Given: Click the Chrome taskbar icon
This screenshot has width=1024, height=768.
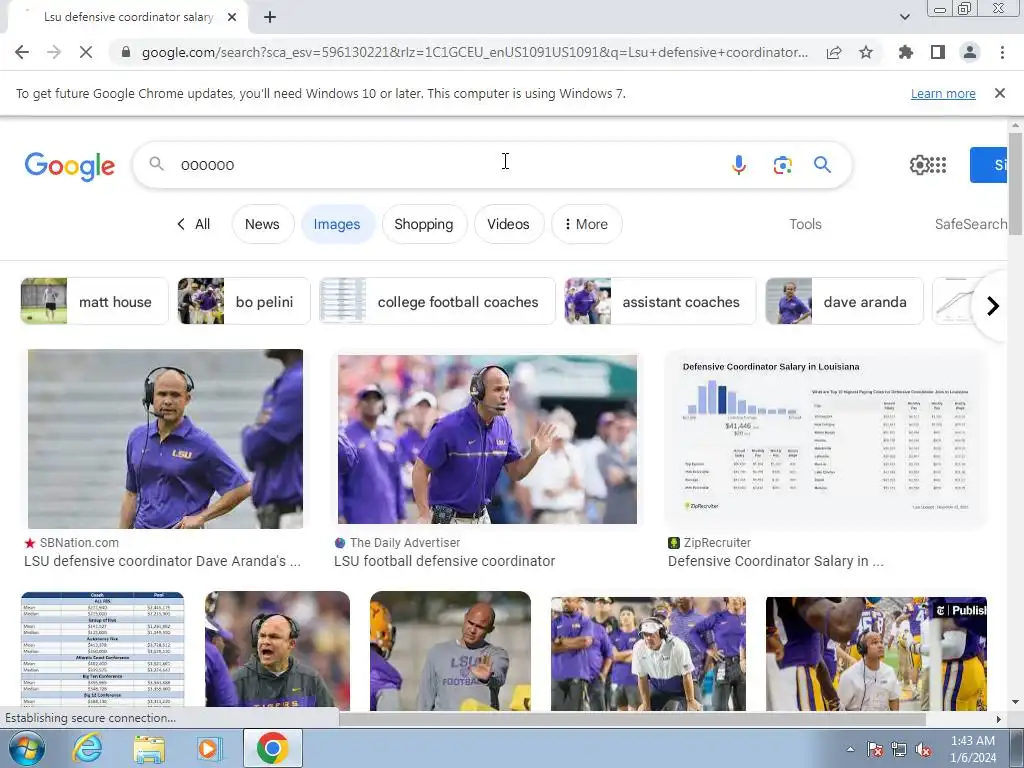Looking at the screenshot, I should click(x=272, y=748).
